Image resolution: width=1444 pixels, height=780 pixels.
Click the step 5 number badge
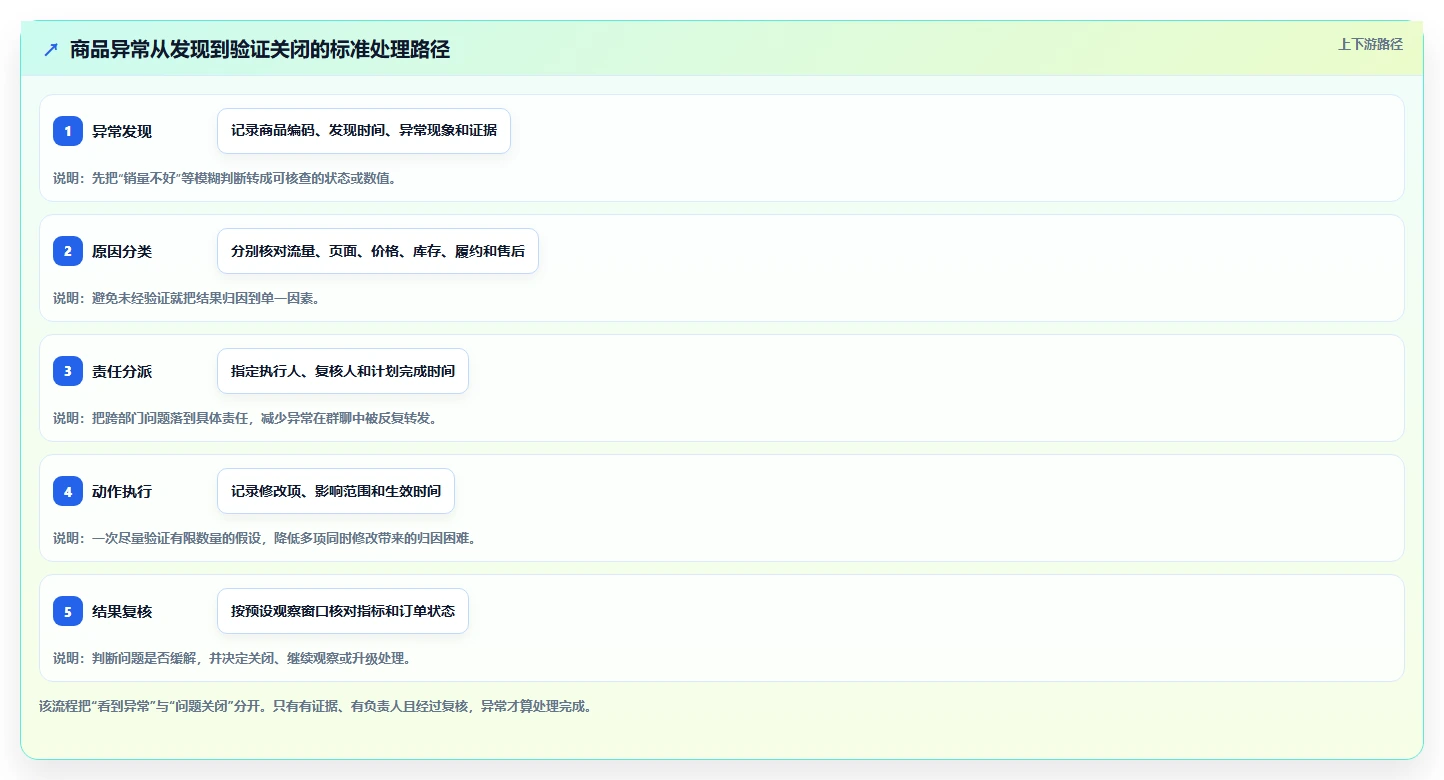click(68, 611)
